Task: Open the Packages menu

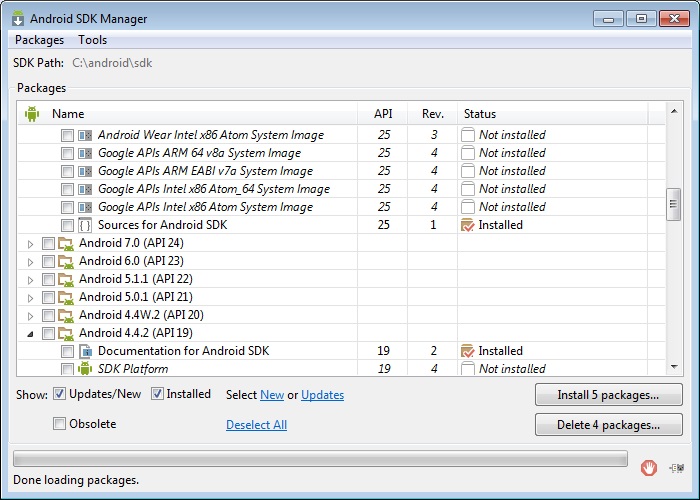Action: (x=39, y=40)
